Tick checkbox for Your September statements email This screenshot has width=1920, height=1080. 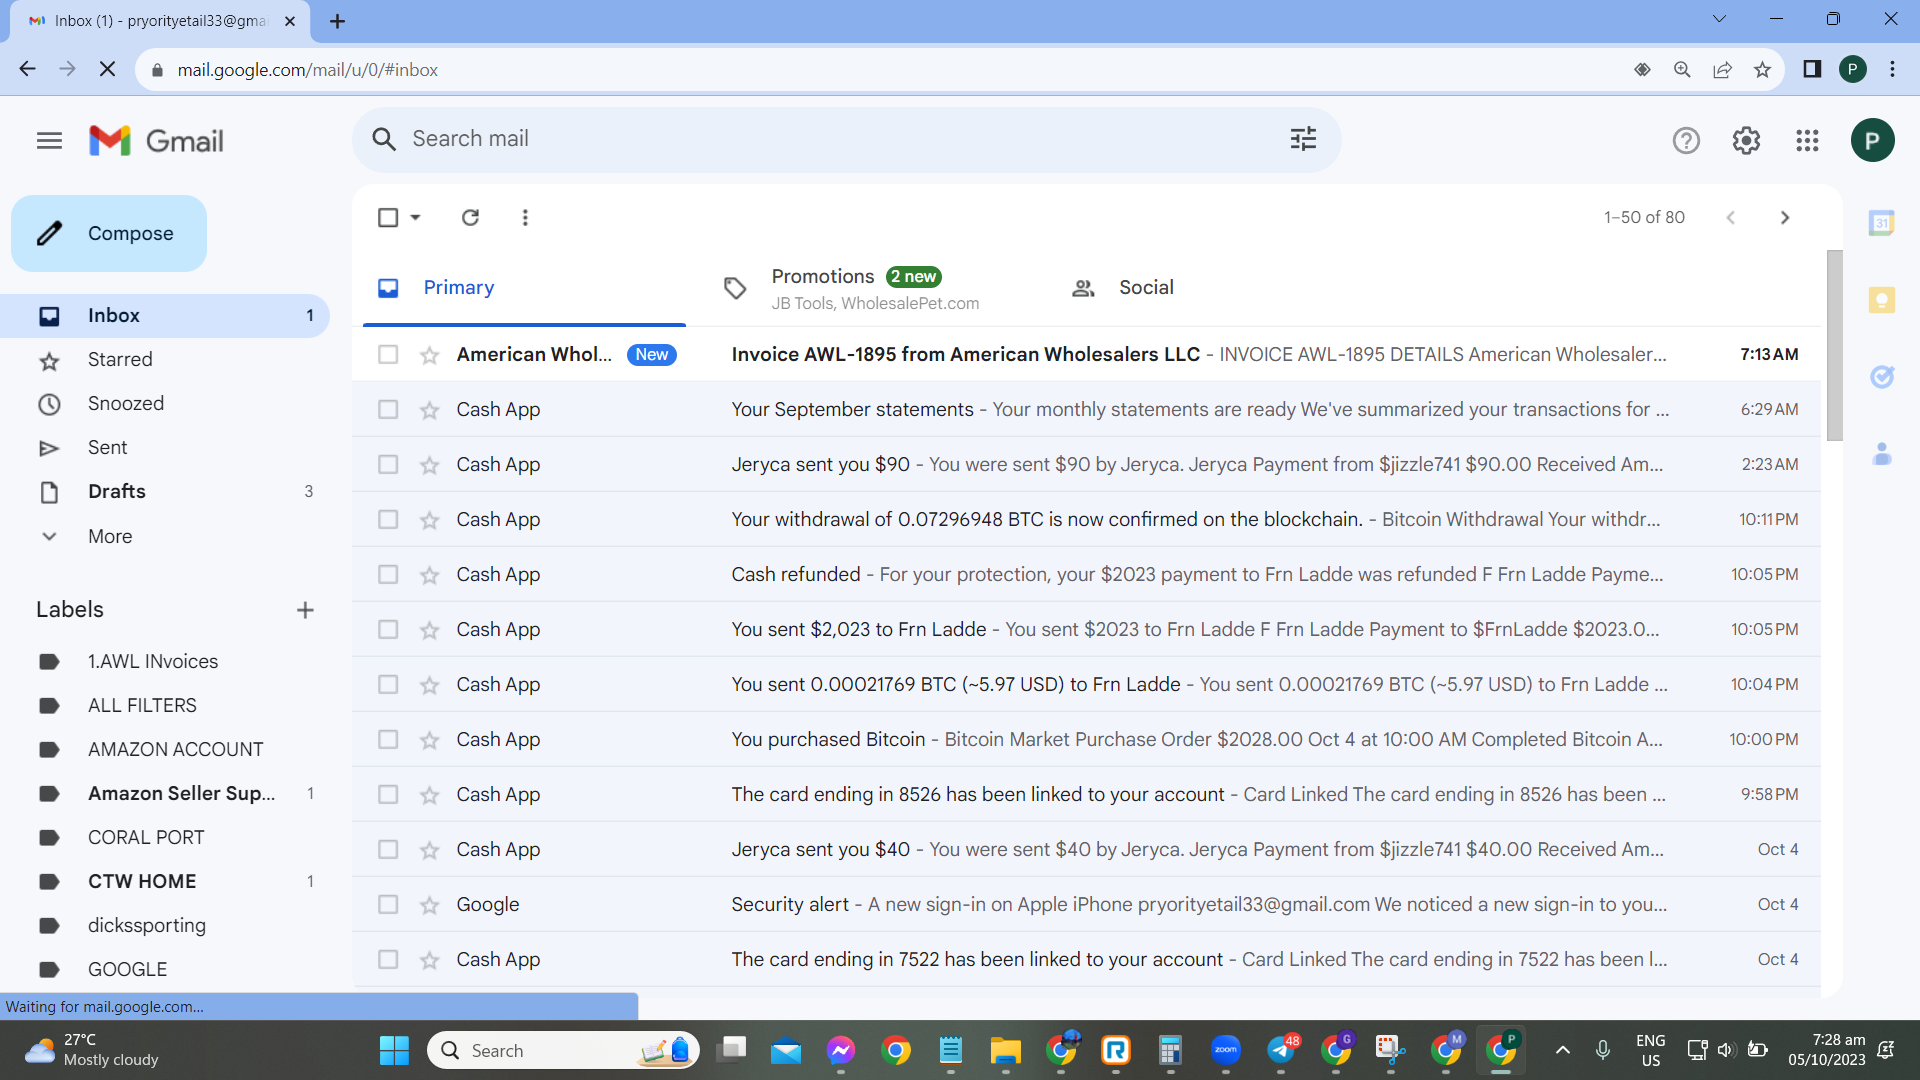[x=388, y=410]
